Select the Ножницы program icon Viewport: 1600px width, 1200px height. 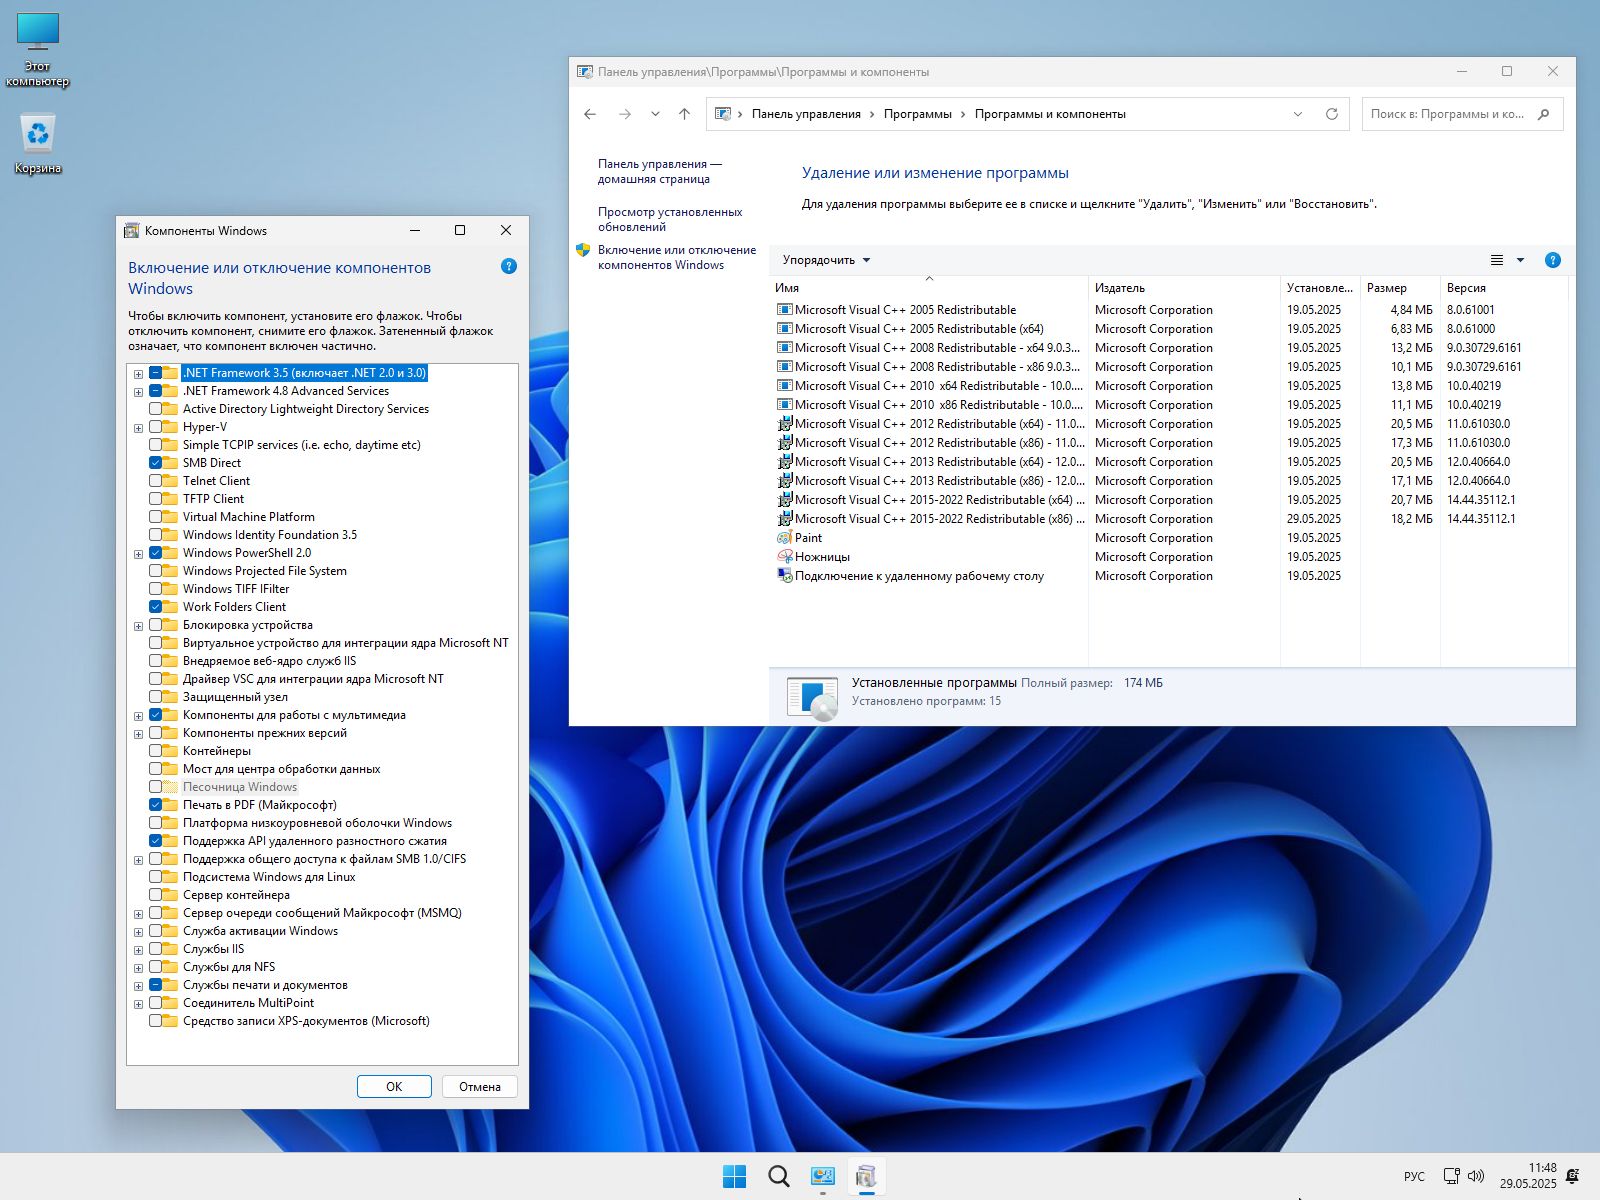pyautogui.click(x=785, y=557)
